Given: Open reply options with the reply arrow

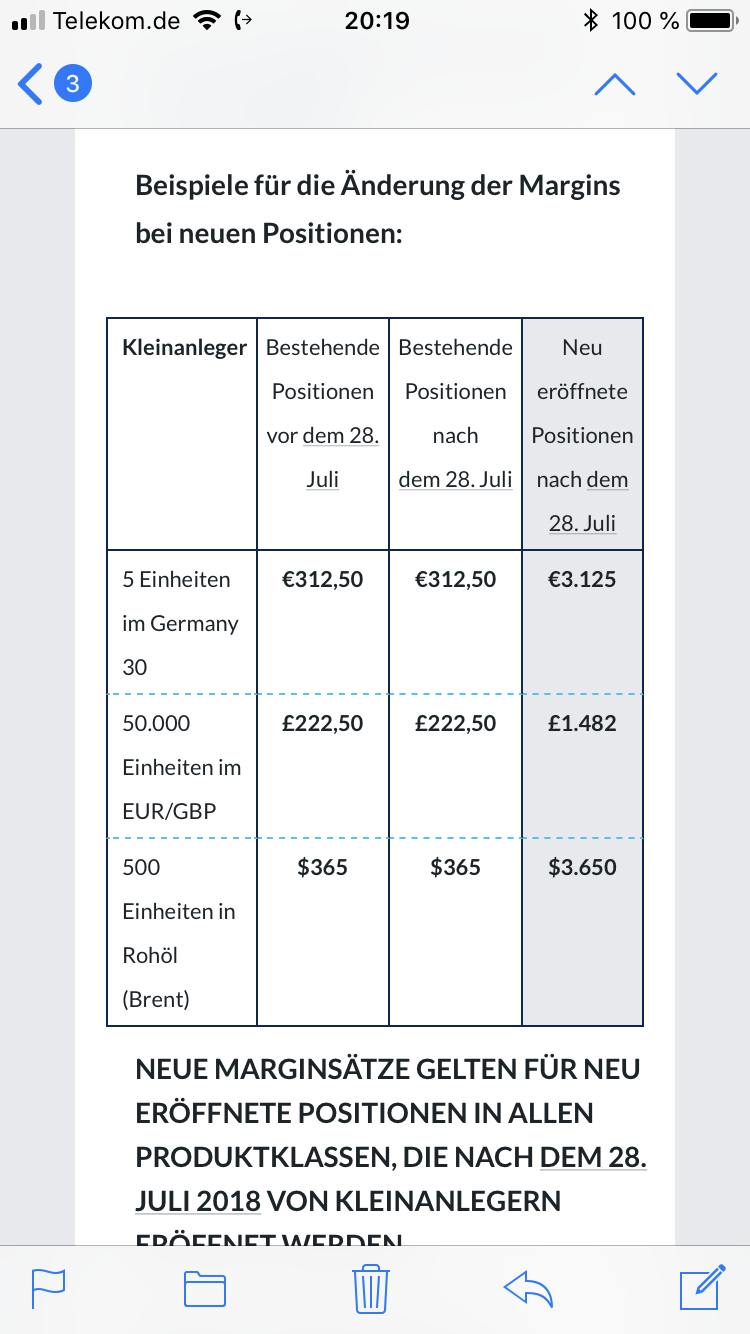Looking at the screenshot, I should [x=529, y=1288].
